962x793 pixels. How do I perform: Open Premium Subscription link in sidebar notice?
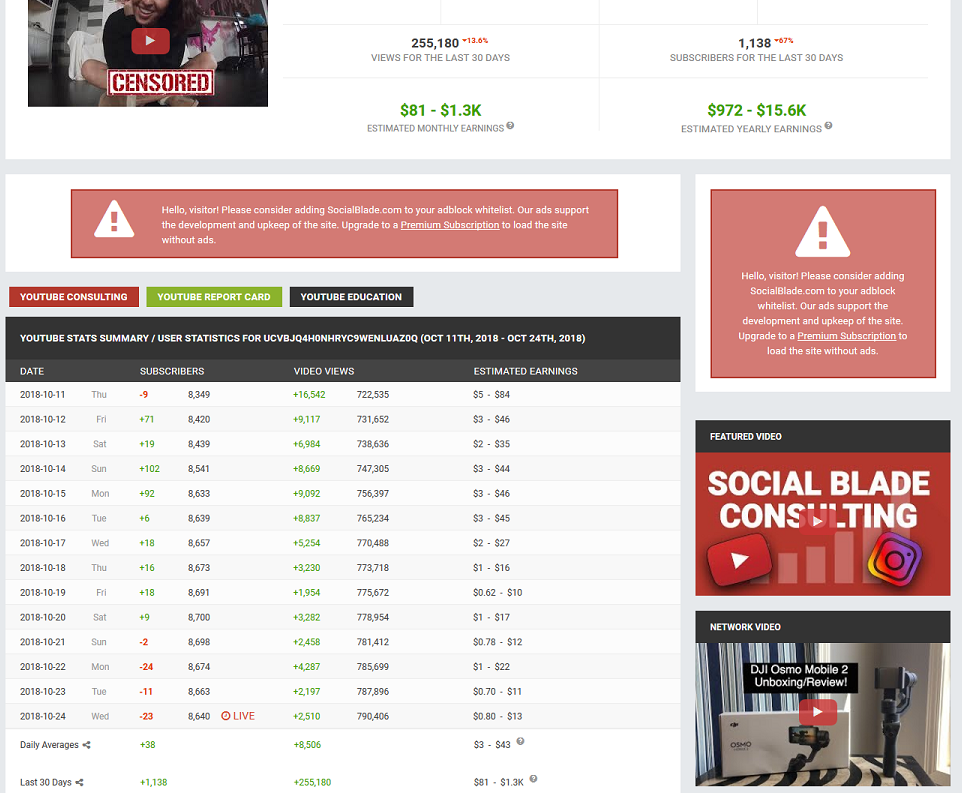click(x=847, y=336)
